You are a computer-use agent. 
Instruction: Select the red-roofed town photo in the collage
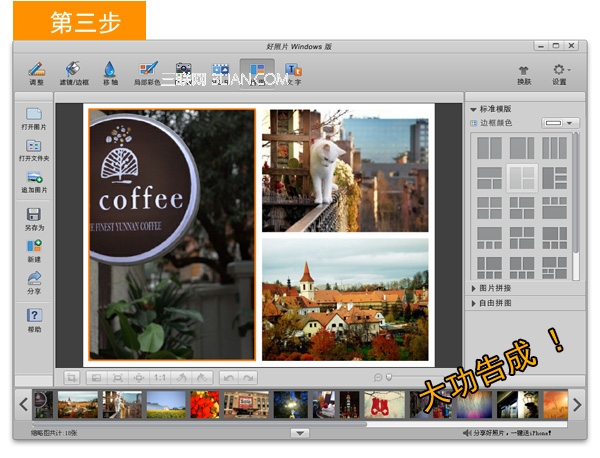point(345,300)
